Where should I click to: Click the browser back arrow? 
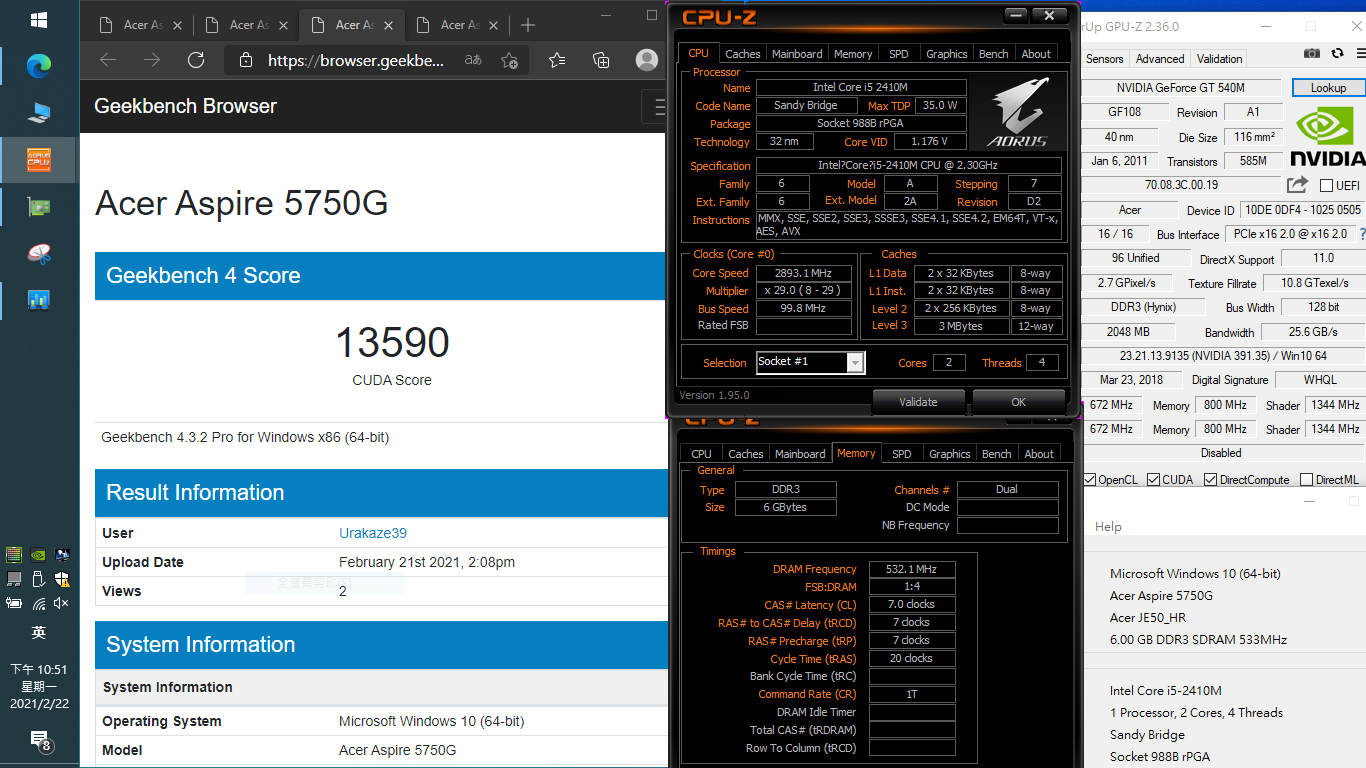click(108, 60)
